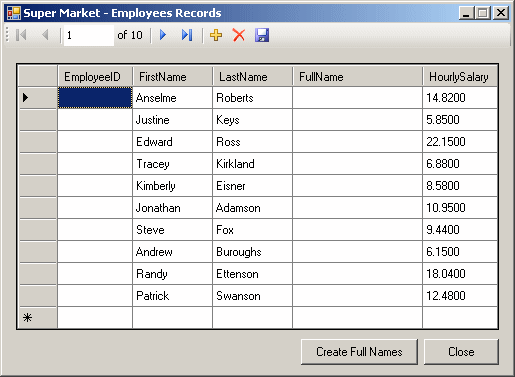Click the salary value 12.4800
The height and width of the screenshot is (377, 515).
coord(460,296)
